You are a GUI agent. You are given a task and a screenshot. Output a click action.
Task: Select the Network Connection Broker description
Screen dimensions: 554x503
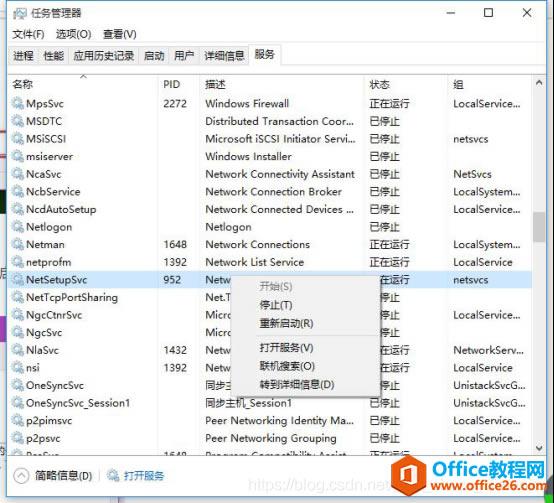tap(273, 191)
